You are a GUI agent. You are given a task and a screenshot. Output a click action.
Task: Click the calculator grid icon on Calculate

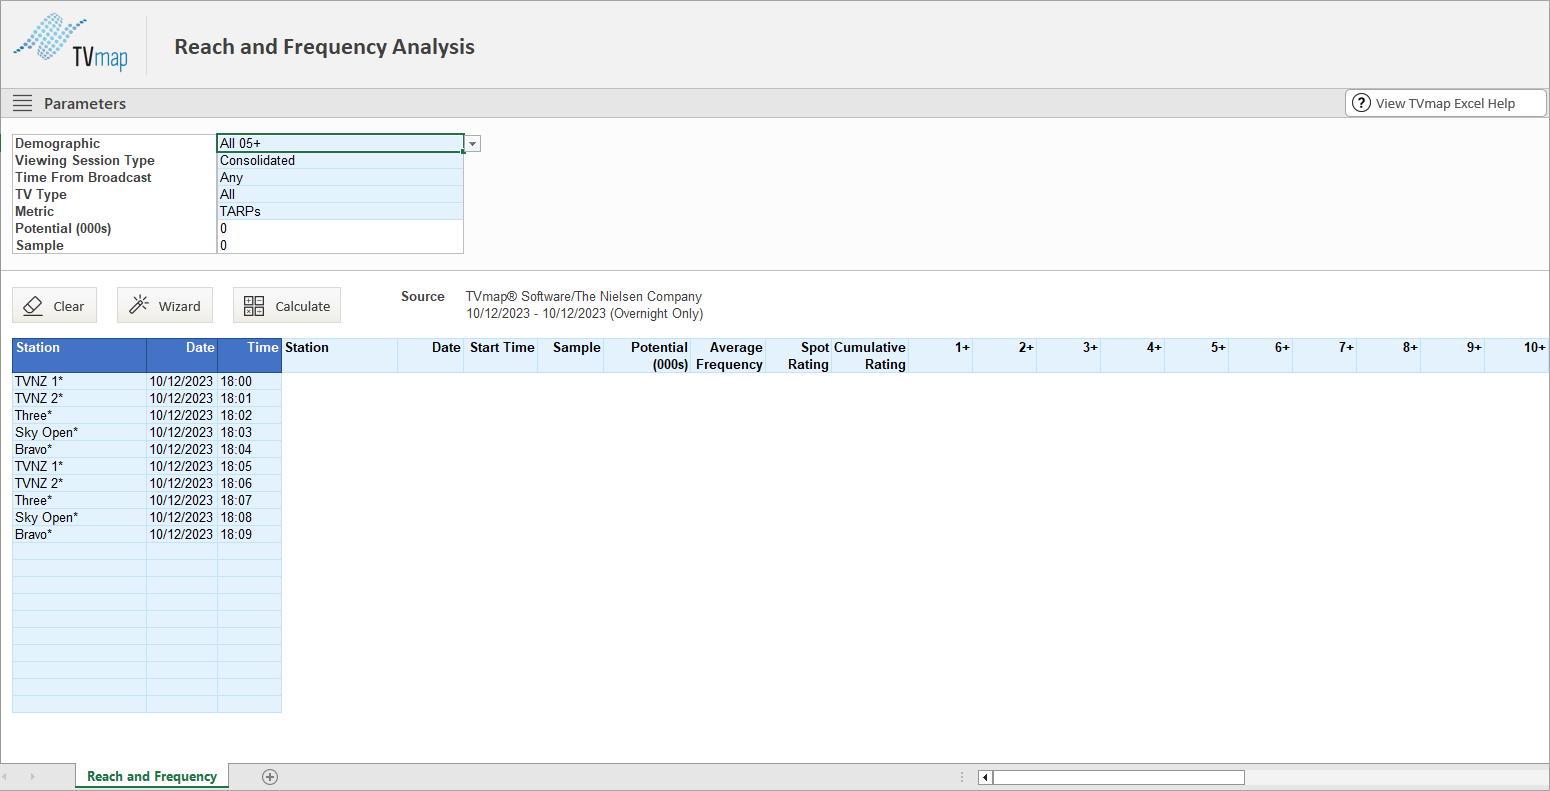pyautogui.click(x=254, y=306)
